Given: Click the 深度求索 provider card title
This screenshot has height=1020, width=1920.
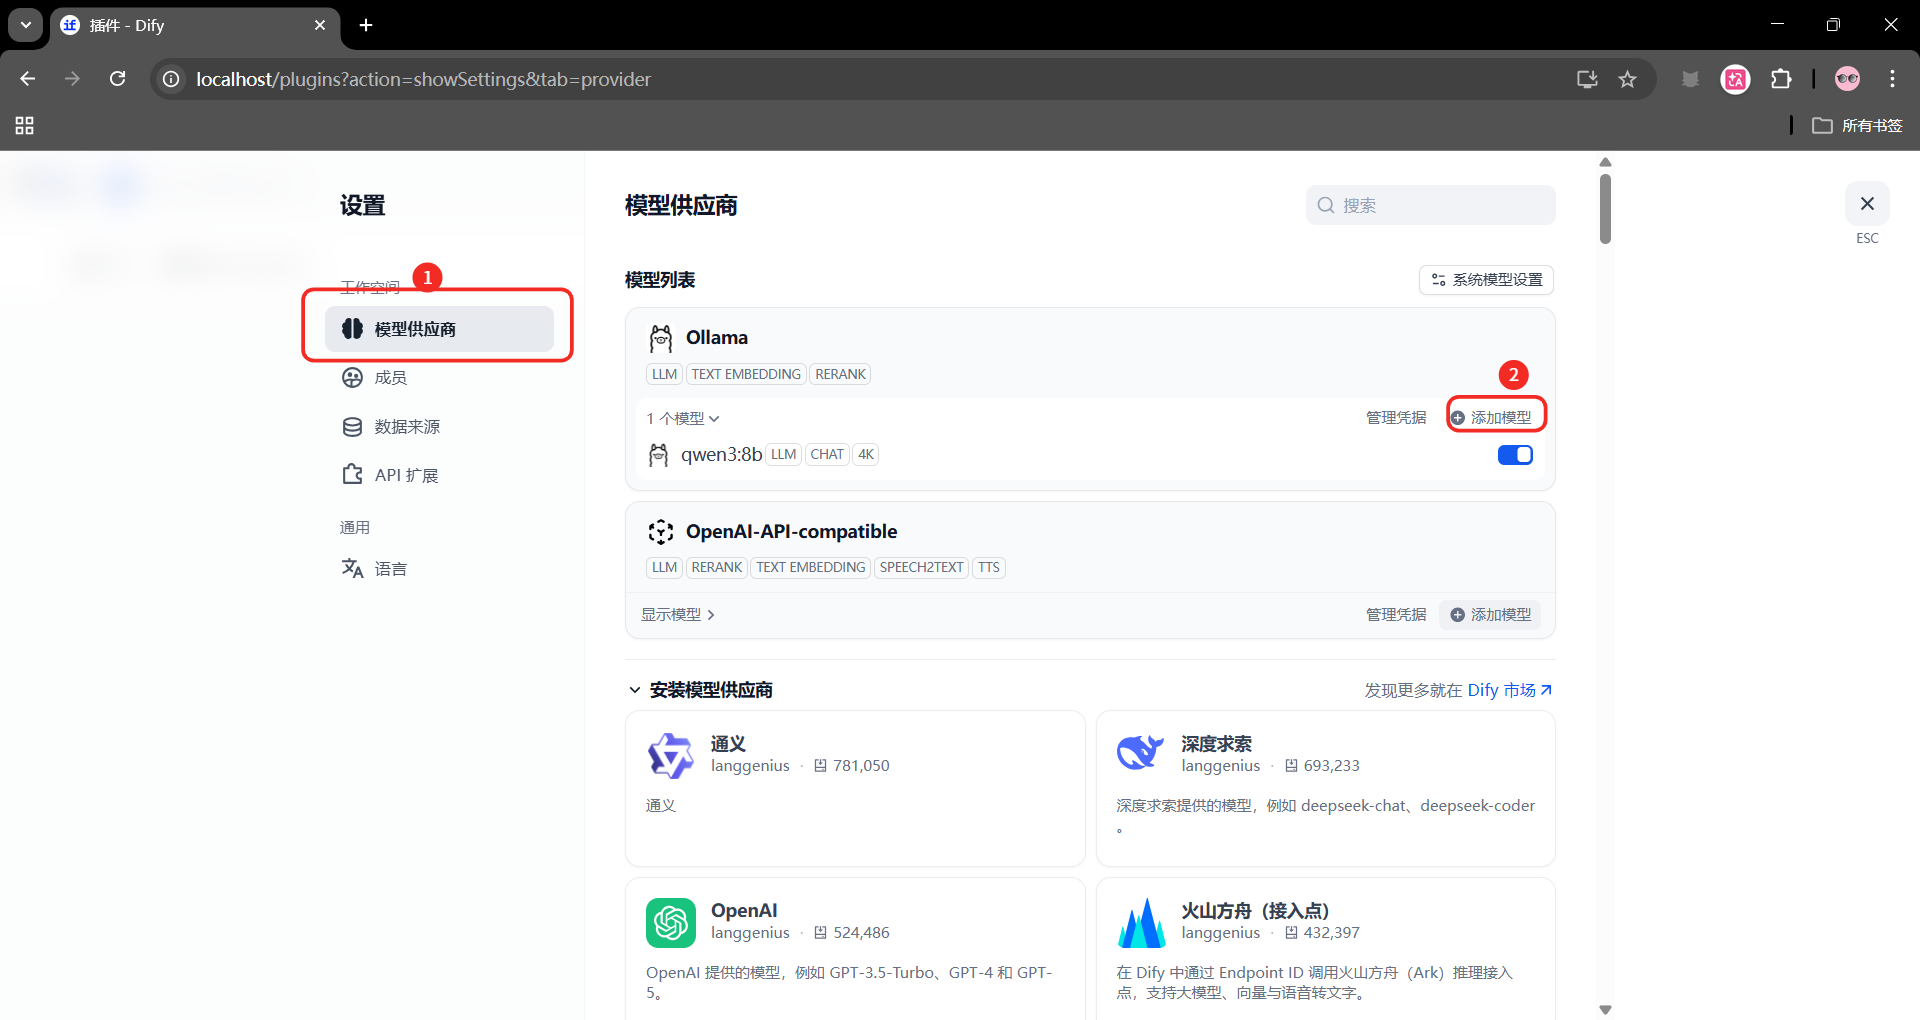Looking at the screenshot, I should point(1216,744).
